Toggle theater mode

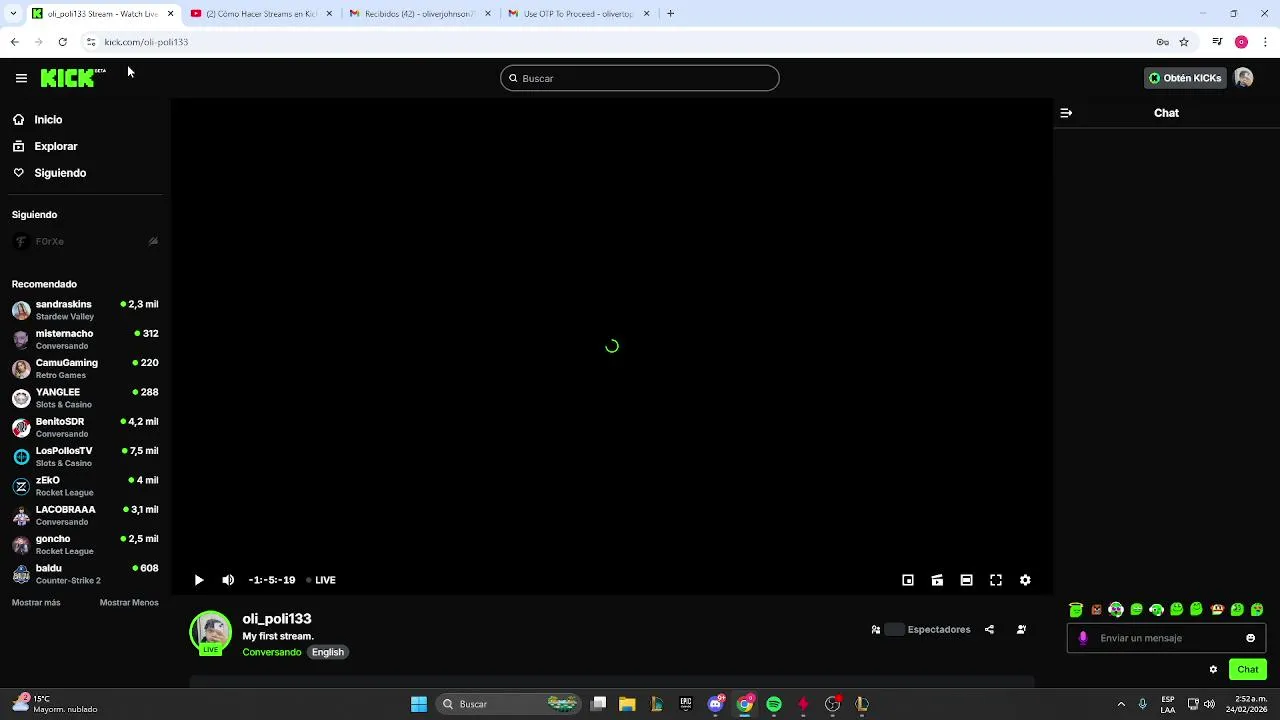pos(966,580)
